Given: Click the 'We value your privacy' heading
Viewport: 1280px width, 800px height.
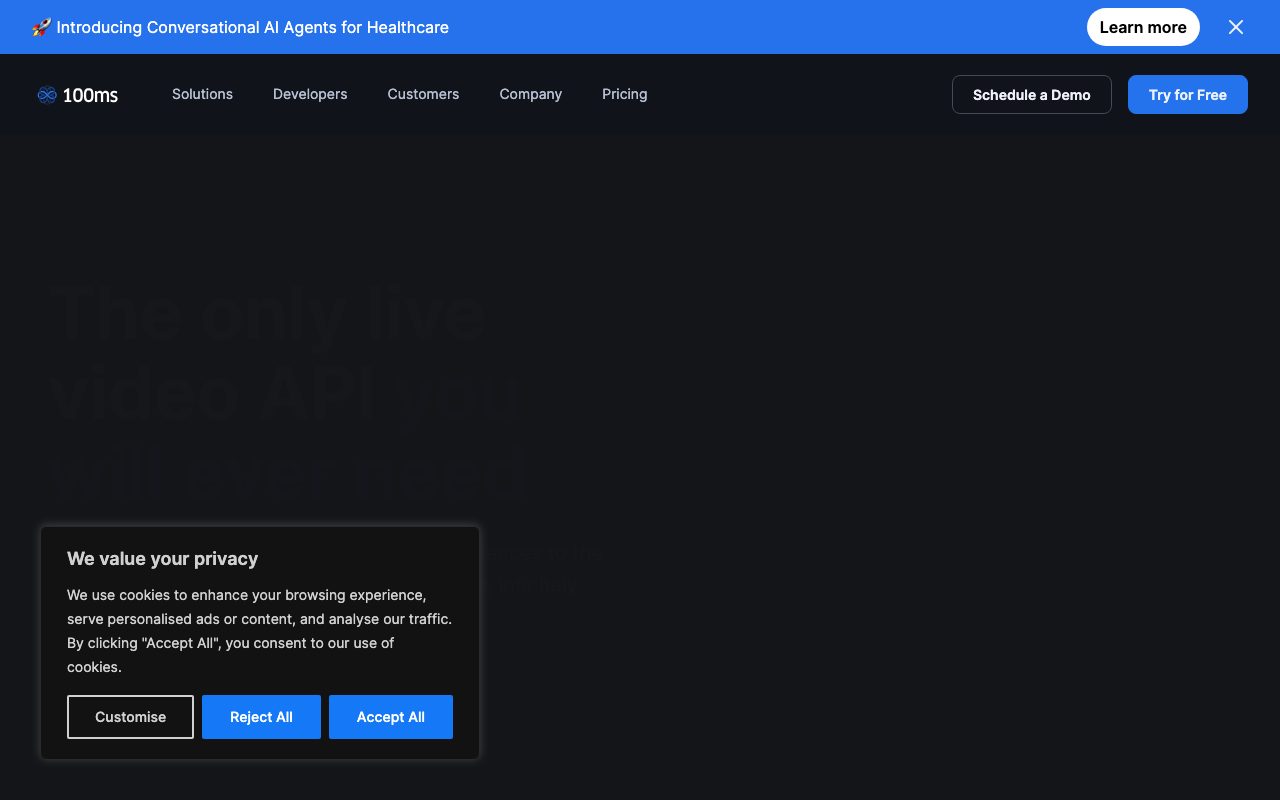Looking at the screenshot, I should click(x=162, y=559).
